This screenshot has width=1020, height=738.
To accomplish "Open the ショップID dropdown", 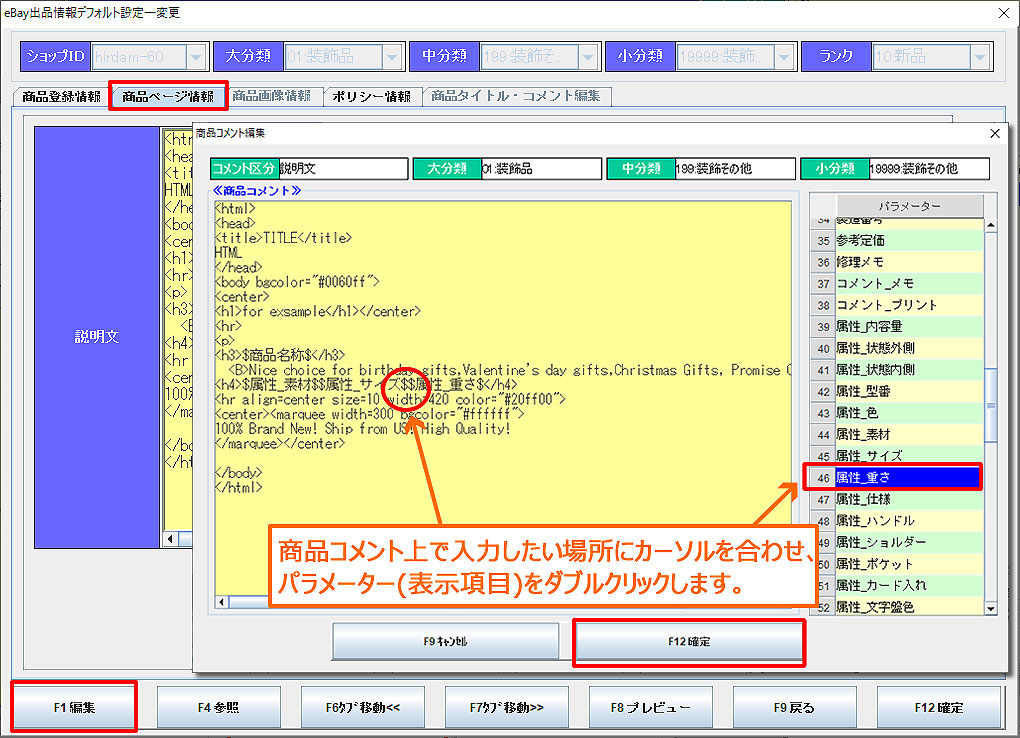I will point(195,57).
